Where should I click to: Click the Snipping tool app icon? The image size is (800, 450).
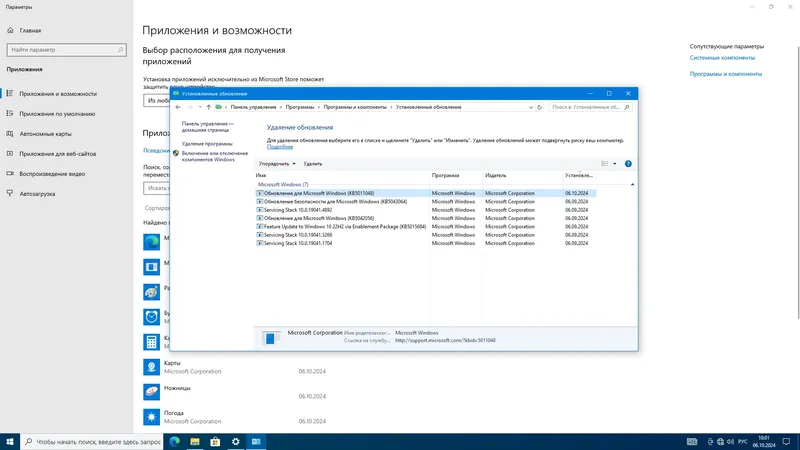click(x=152, y=392)
